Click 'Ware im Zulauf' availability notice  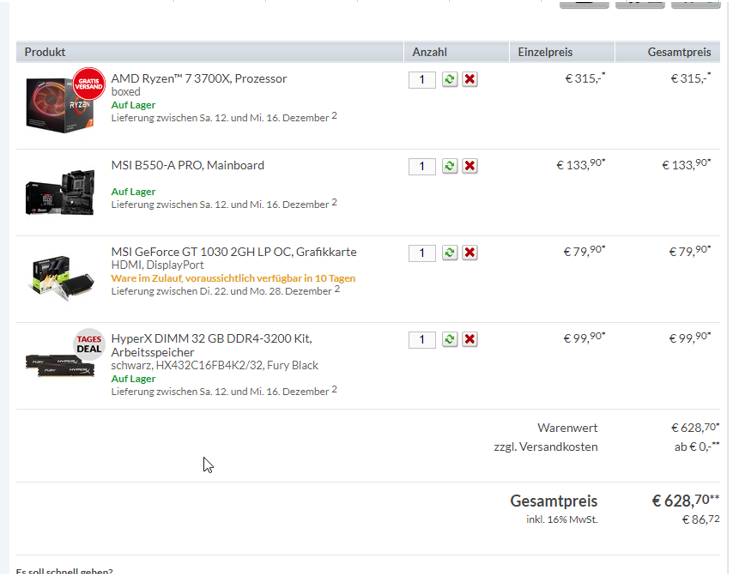[x=233, y=278]
